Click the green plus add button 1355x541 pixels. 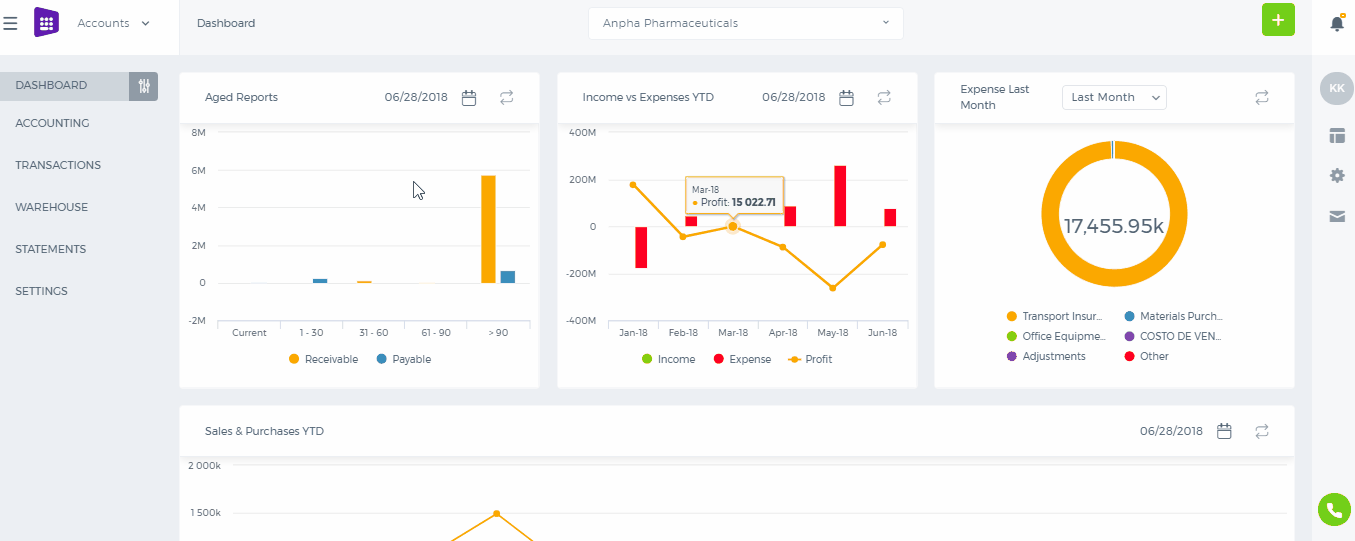point(1278,20)
